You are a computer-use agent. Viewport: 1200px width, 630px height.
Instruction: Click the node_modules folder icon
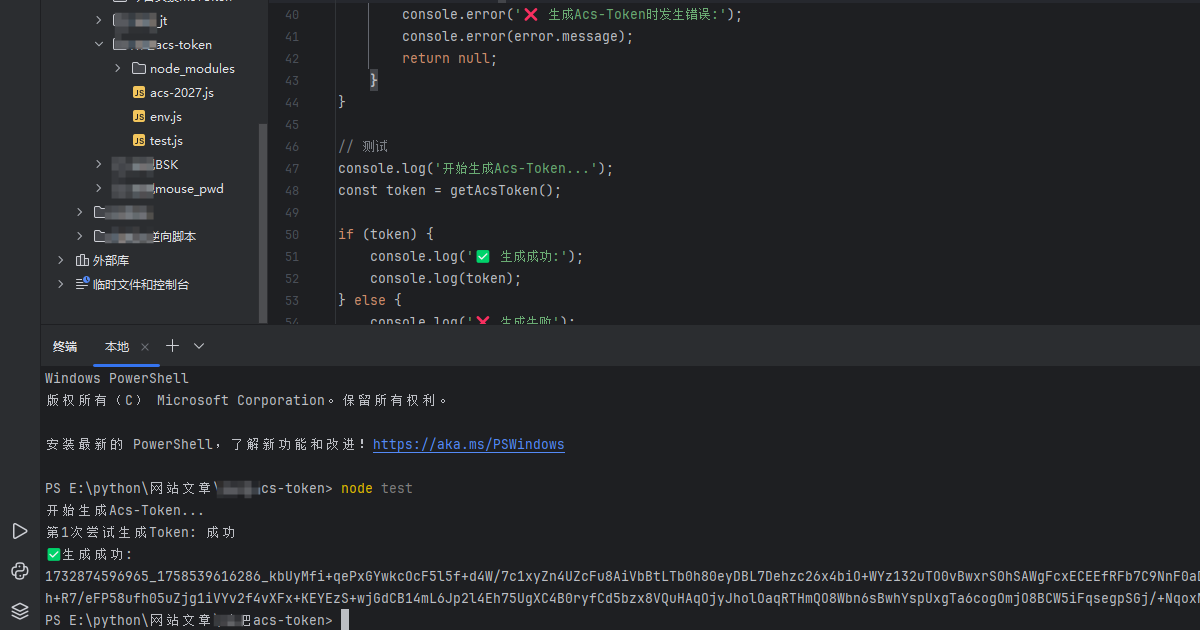click(x=139, y=68)
